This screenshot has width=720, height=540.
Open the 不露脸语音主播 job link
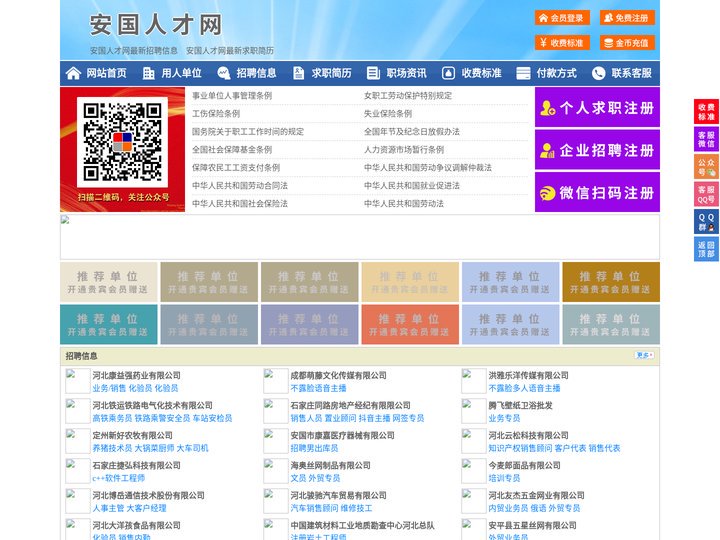(x=318, y=388)
